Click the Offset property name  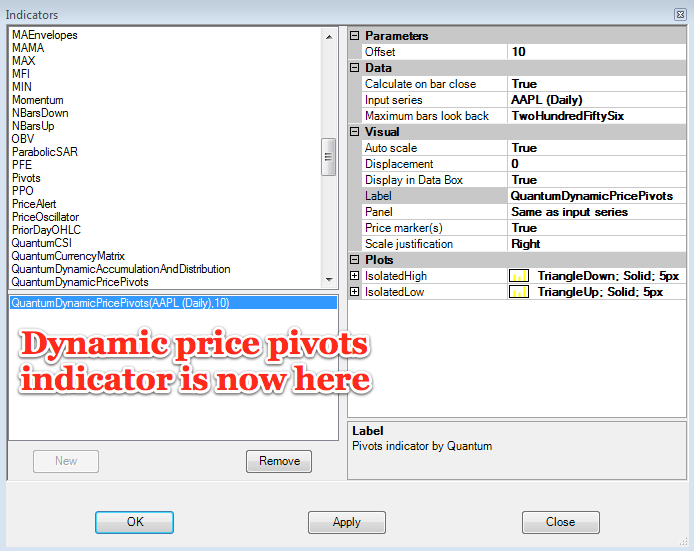380,52
